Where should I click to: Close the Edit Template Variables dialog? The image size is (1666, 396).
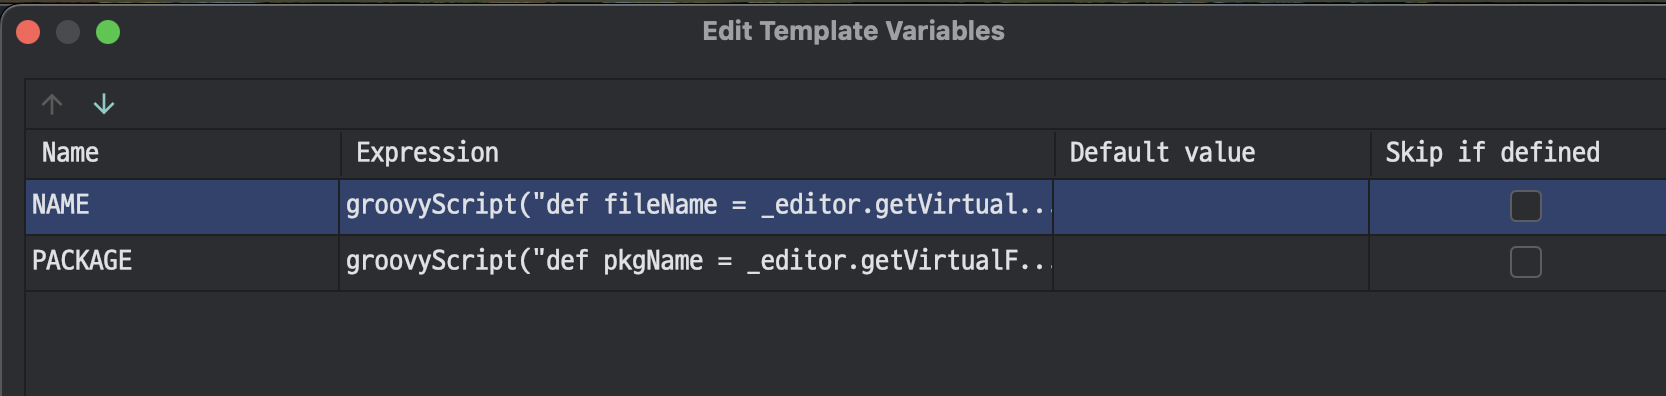click(28, 32)
